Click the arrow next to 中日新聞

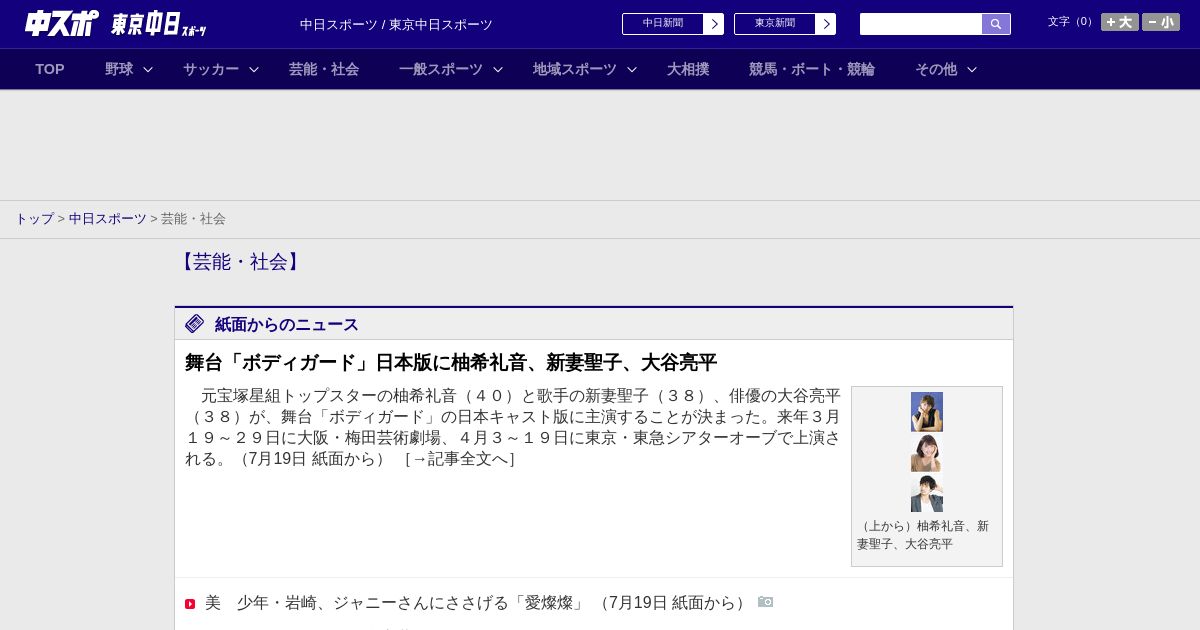coord(714,24)
